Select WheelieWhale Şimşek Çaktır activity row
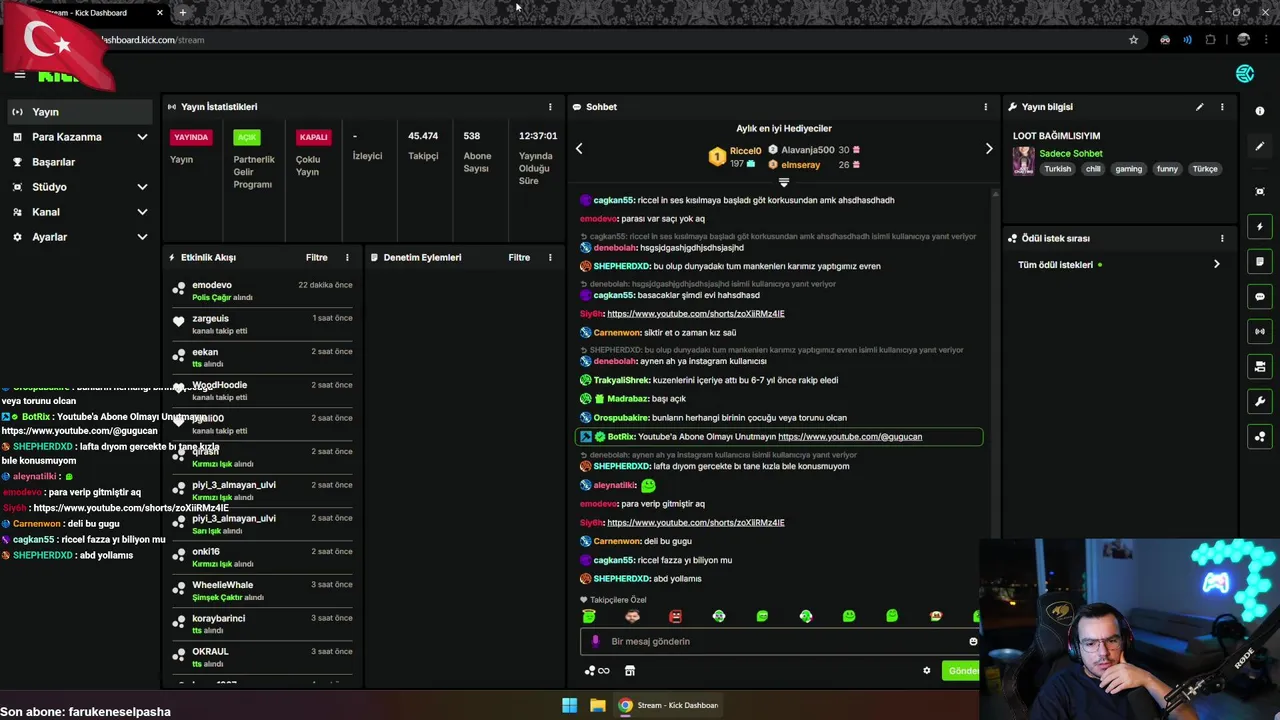The image size is (1280, 720). pos(262,590)
